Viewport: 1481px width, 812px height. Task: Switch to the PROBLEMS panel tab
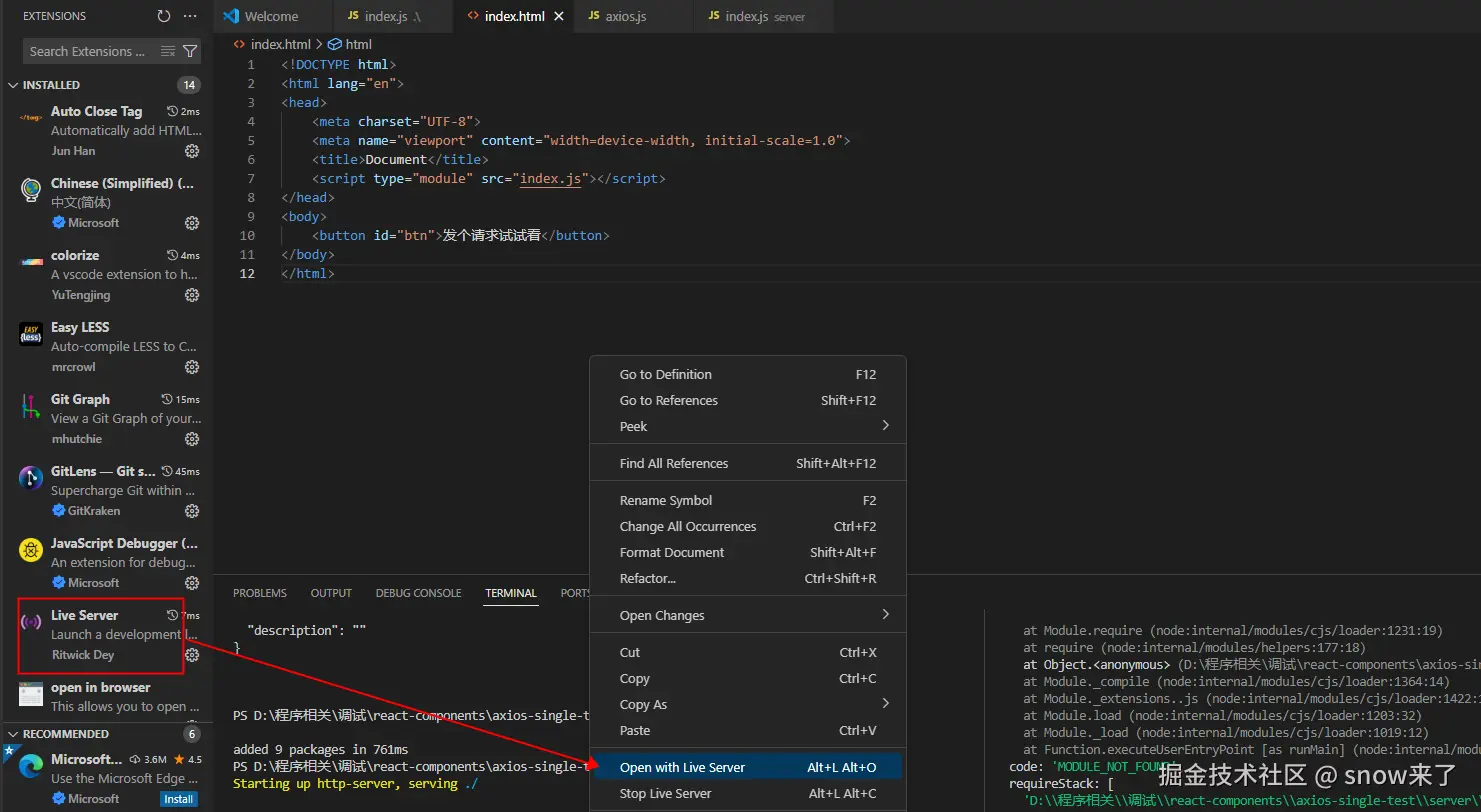tap(259, 593)
